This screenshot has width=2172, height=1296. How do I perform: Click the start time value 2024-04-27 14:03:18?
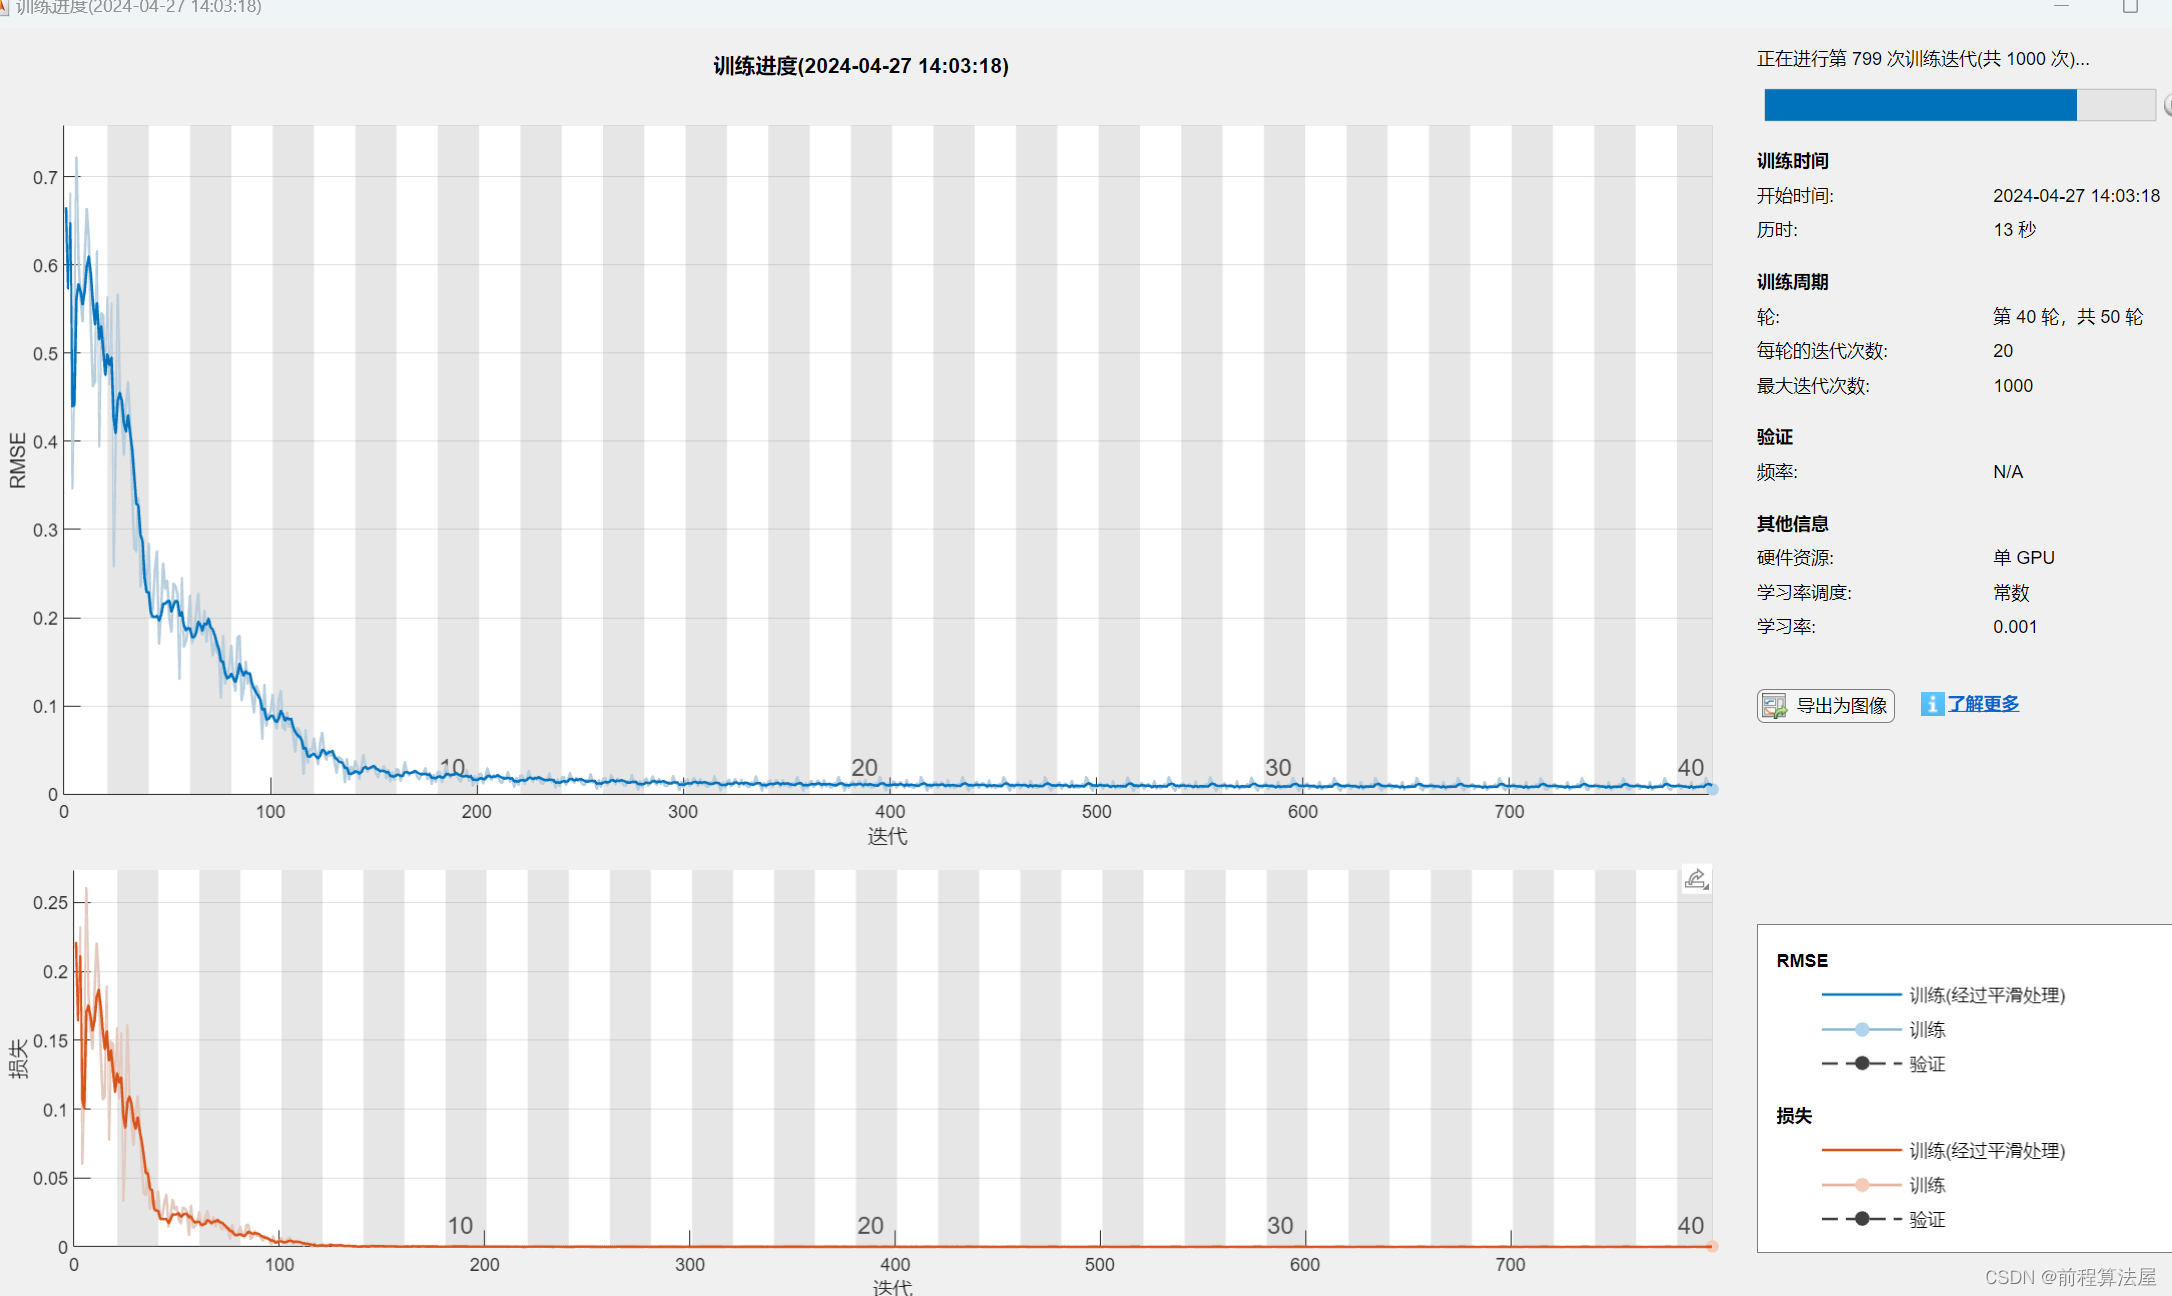pyautogui.click(x=2076, y=196)
